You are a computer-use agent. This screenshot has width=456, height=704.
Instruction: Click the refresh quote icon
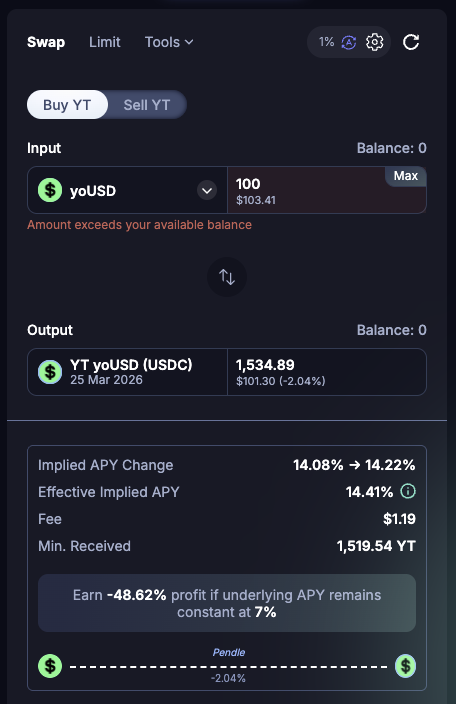click(x=411, y=42)
